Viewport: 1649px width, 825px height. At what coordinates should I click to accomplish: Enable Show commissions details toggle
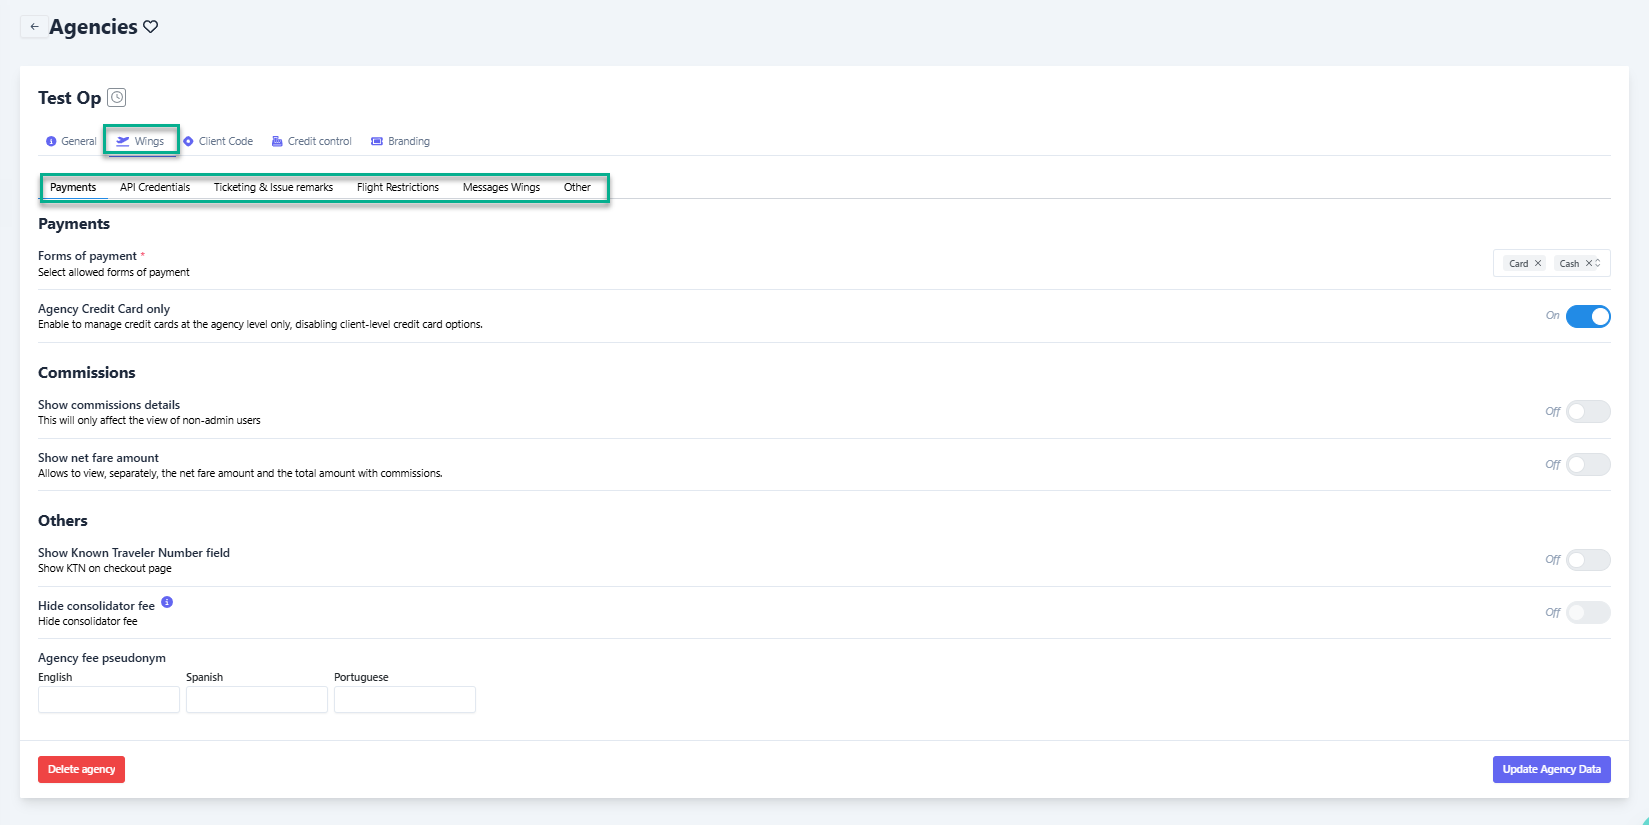(1587, 412)
